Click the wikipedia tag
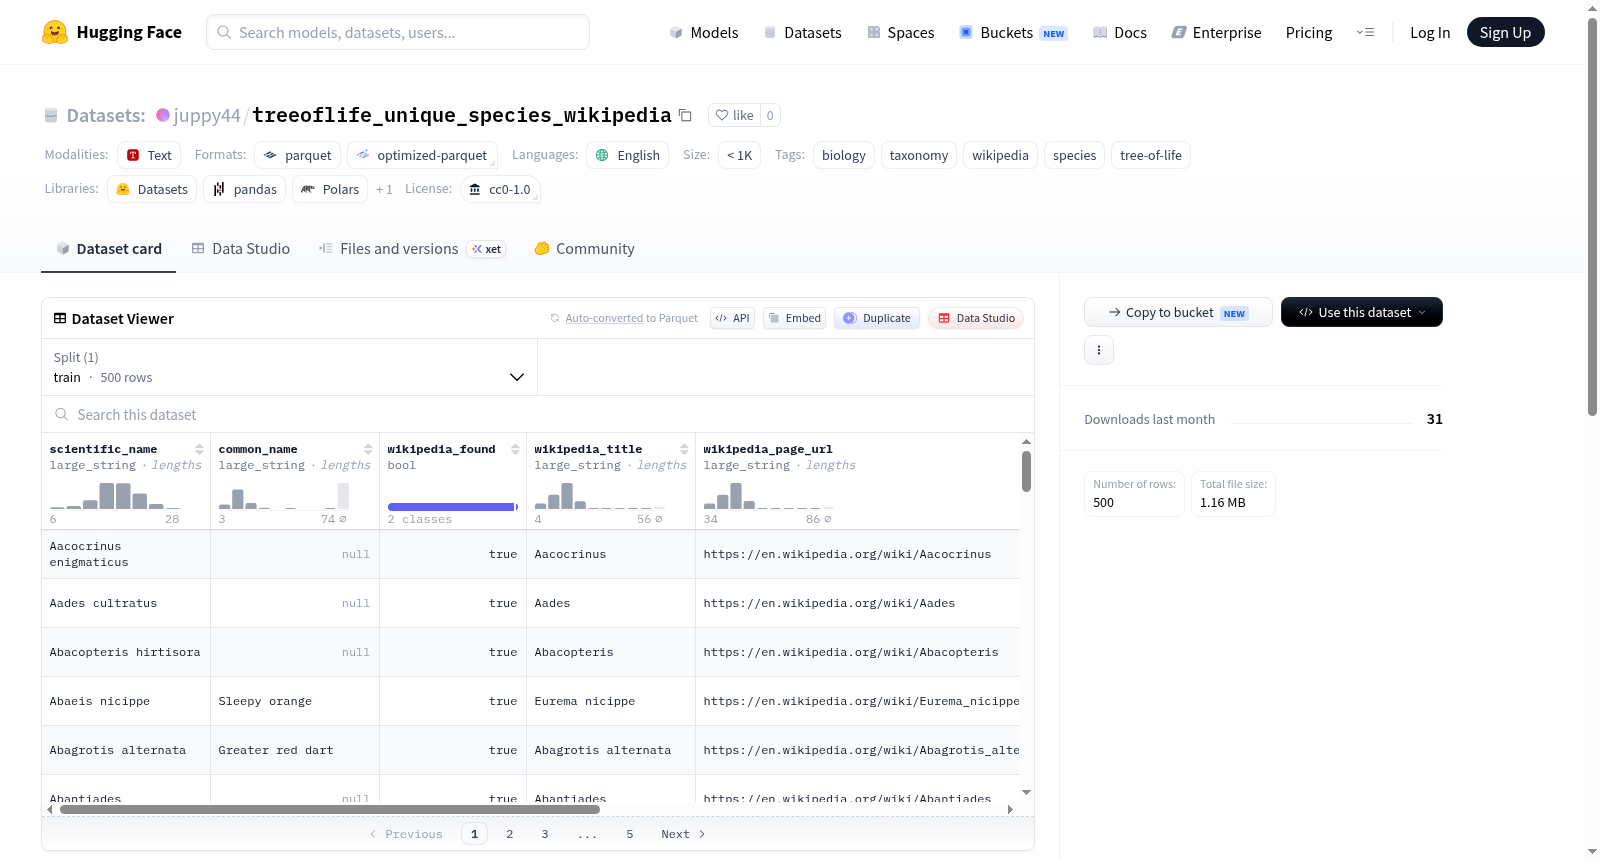Screen dimensions: 1600x861 1000,155
